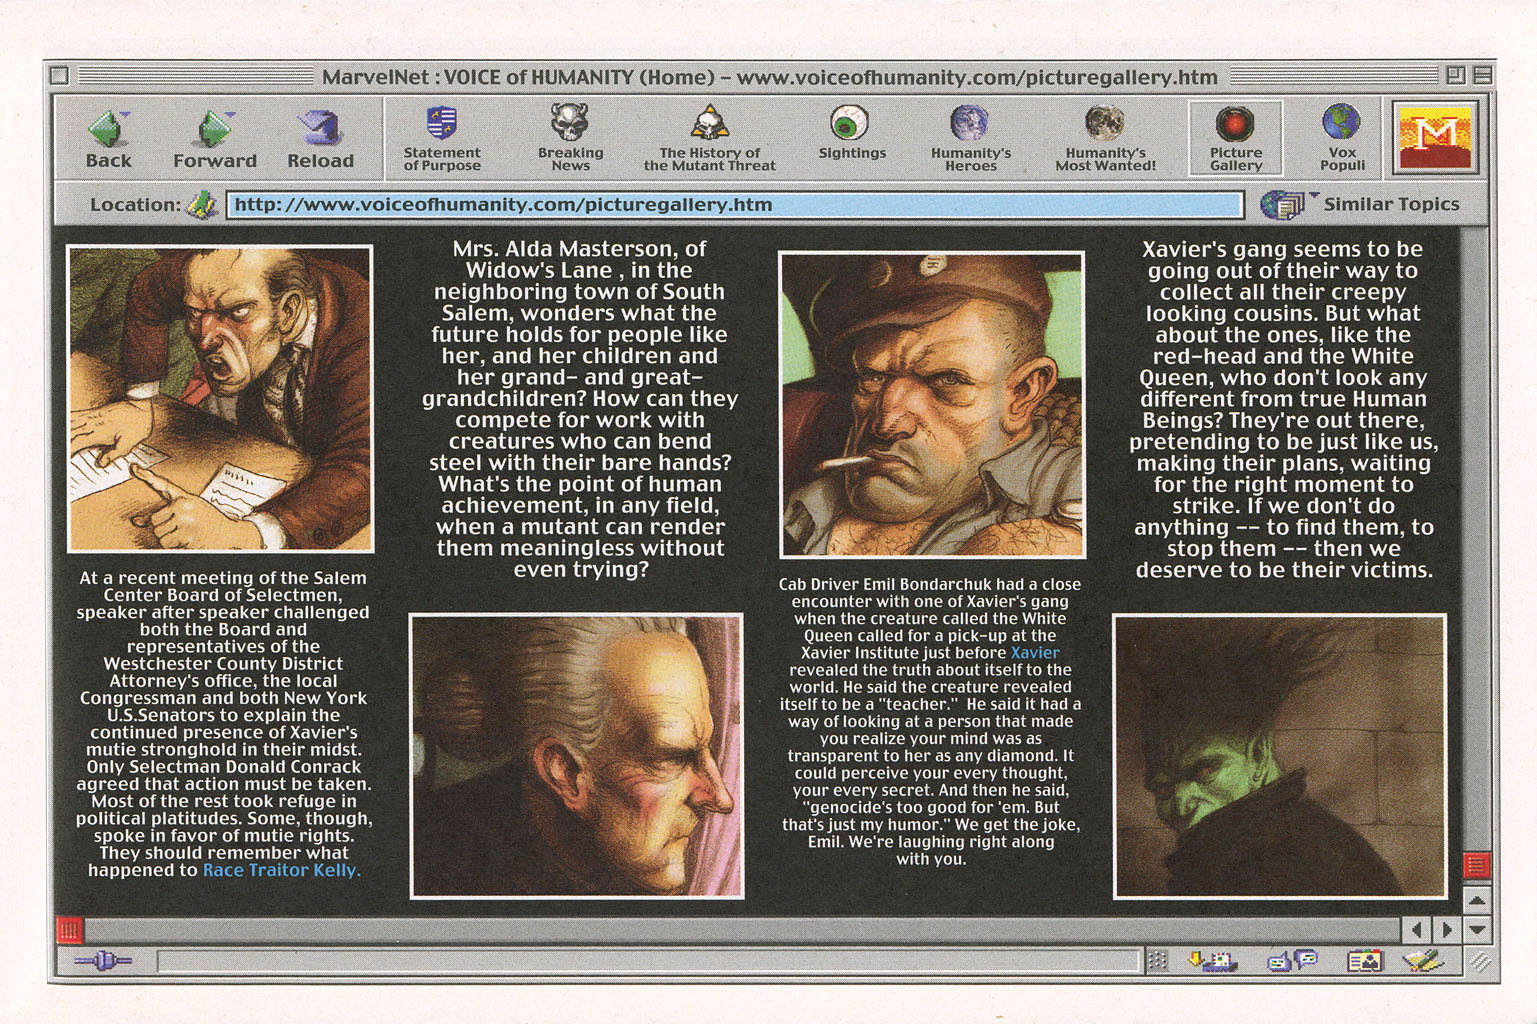Visit Humanity's Heroes page
The image size is (1537, 1024).
coord(970,138)
